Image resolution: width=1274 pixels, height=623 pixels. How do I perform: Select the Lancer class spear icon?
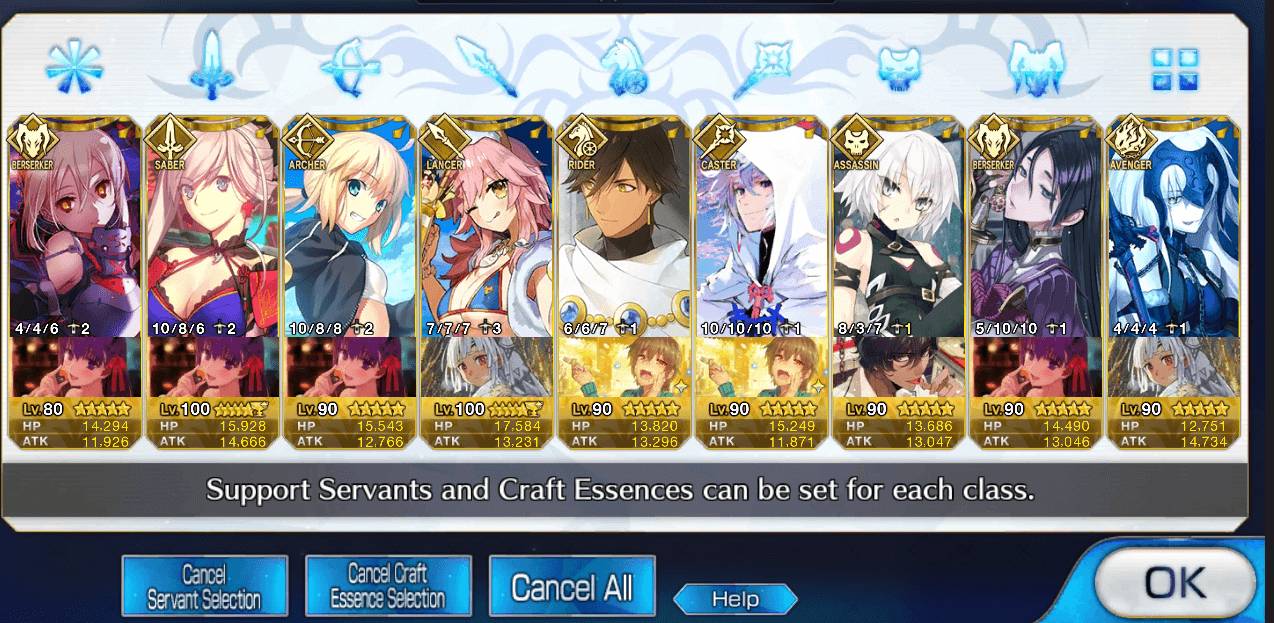(x=484, y=66)
